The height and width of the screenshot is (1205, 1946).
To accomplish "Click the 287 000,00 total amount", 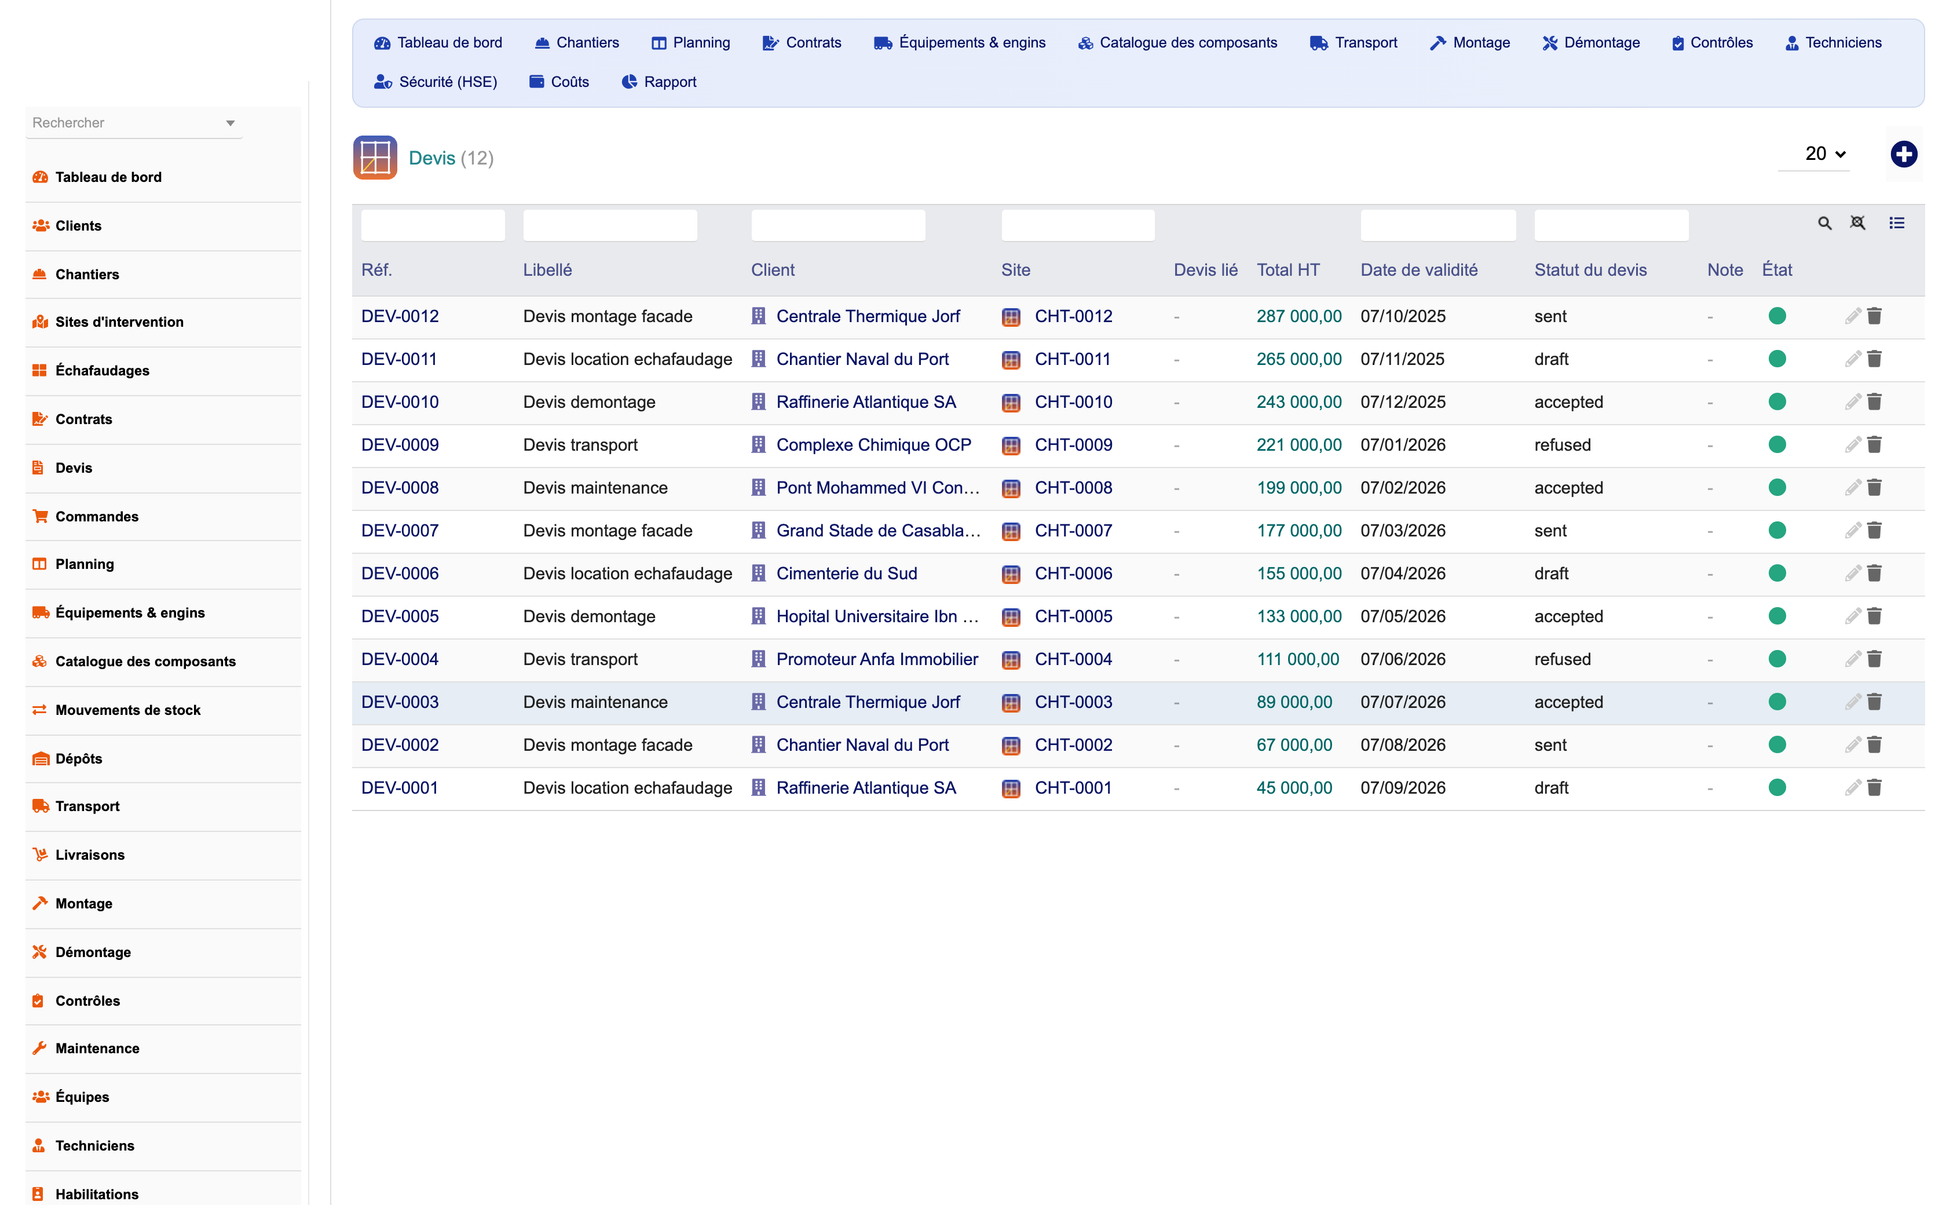I will [x=1299, y=316].
